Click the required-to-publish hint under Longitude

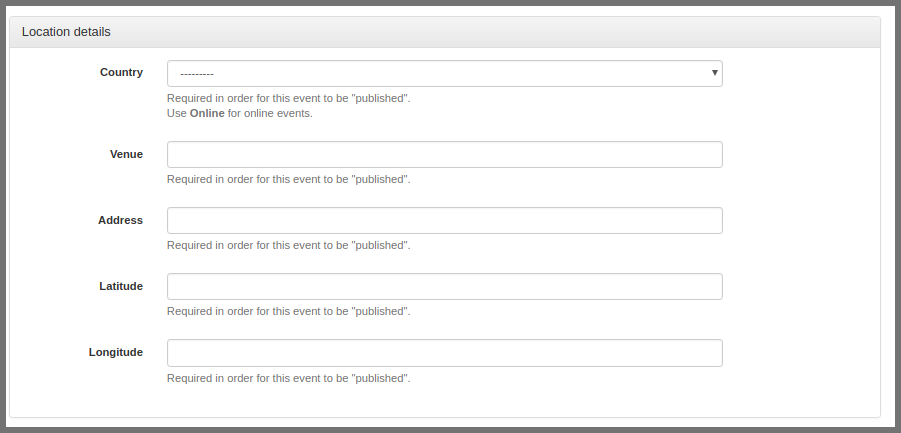tap(288, 378)
